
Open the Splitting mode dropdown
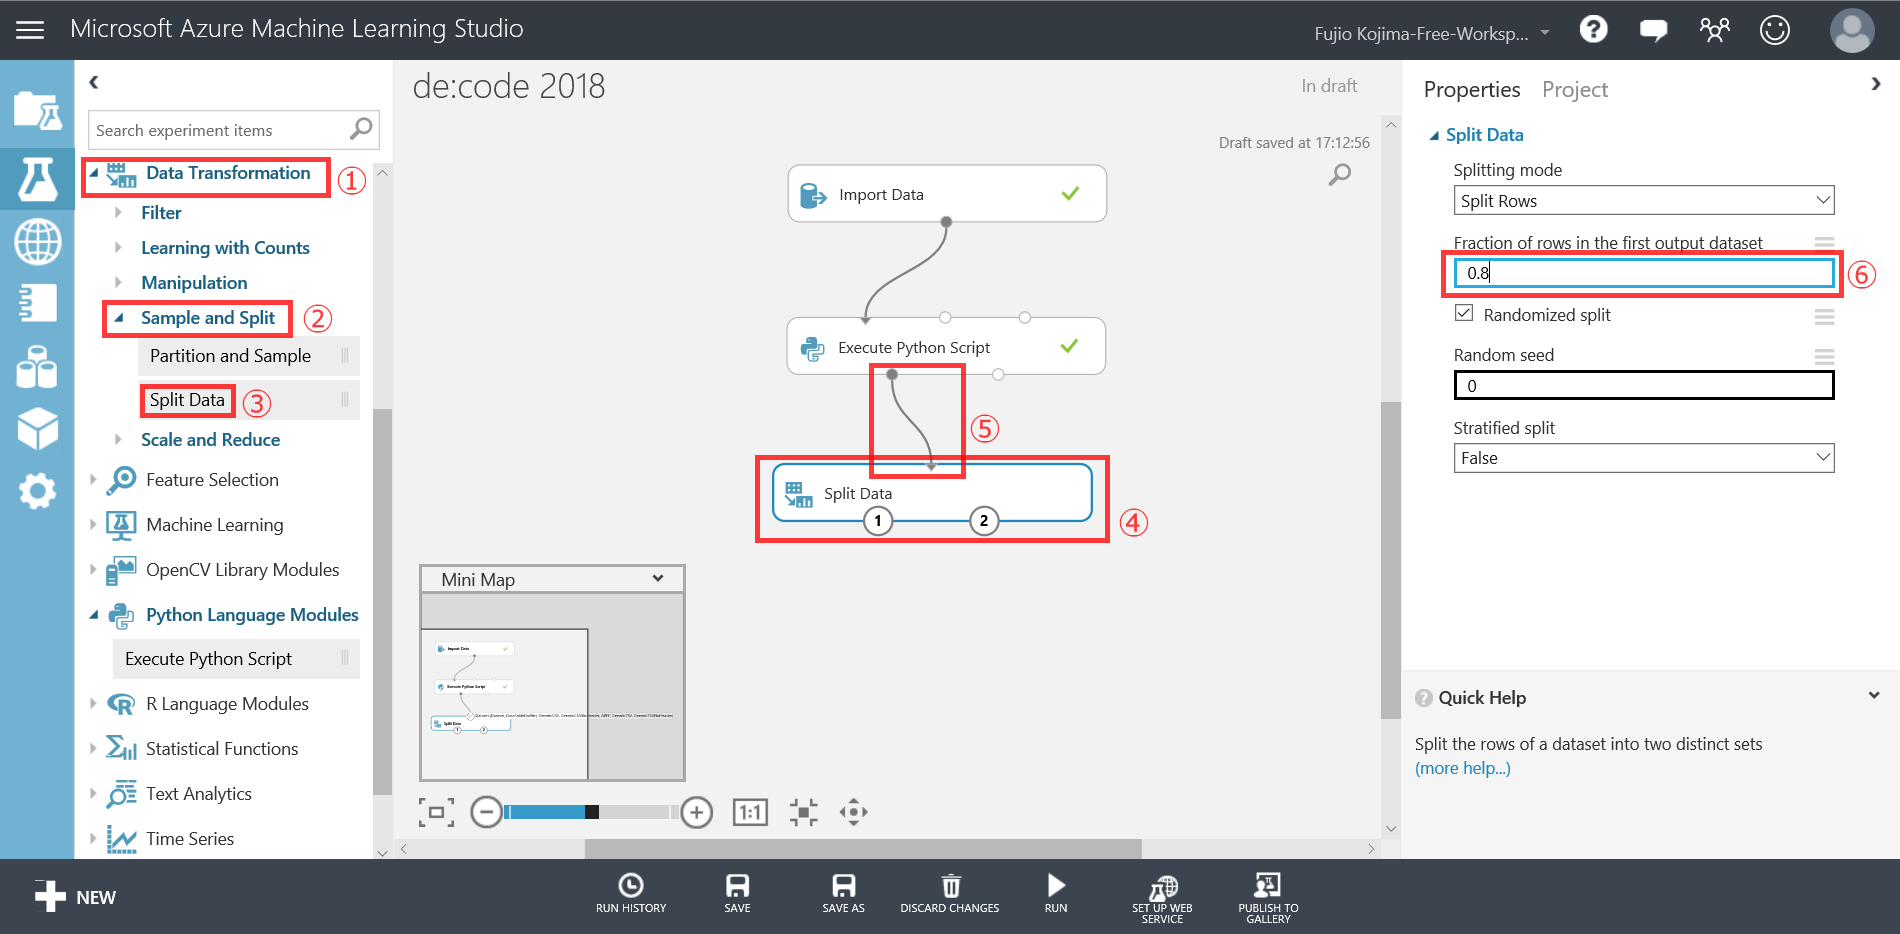pos(1643,200)
